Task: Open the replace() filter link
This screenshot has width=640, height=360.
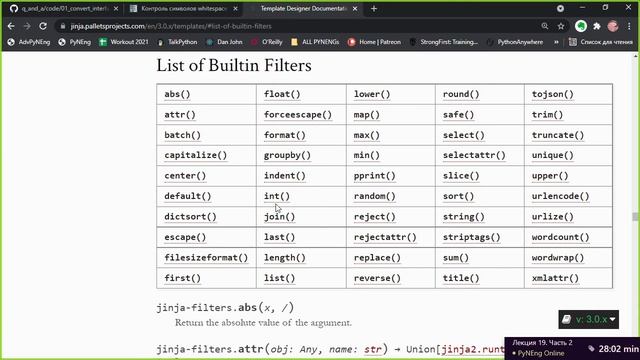Action: pyautogui.click(x=377, y=258)
